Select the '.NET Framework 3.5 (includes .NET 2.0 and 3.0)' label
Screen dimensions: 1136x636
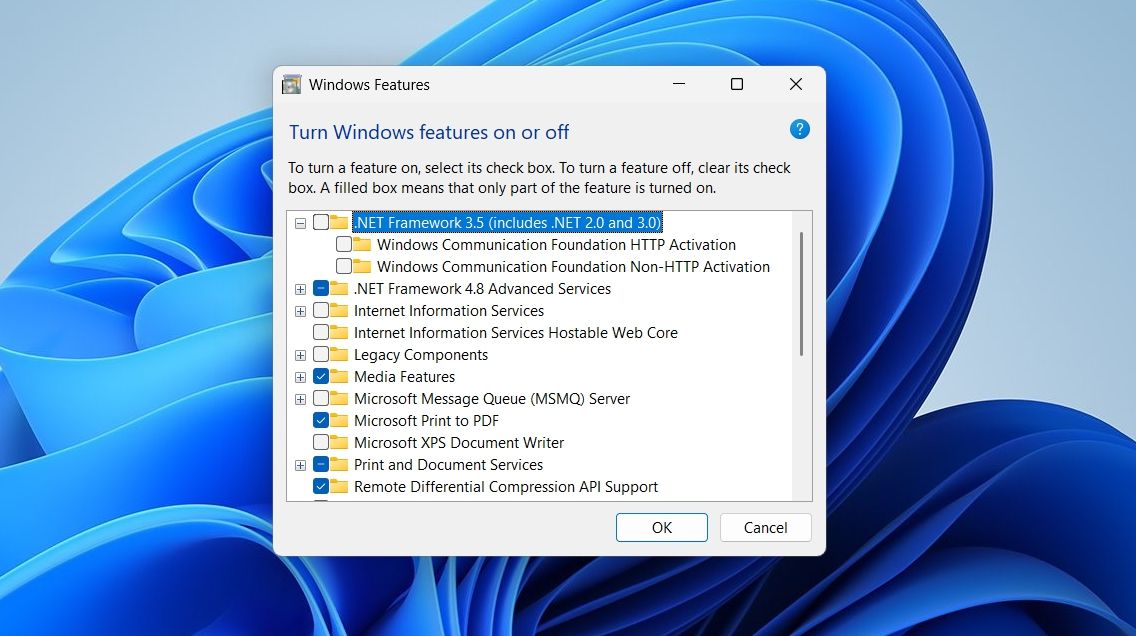click(507, 222)
